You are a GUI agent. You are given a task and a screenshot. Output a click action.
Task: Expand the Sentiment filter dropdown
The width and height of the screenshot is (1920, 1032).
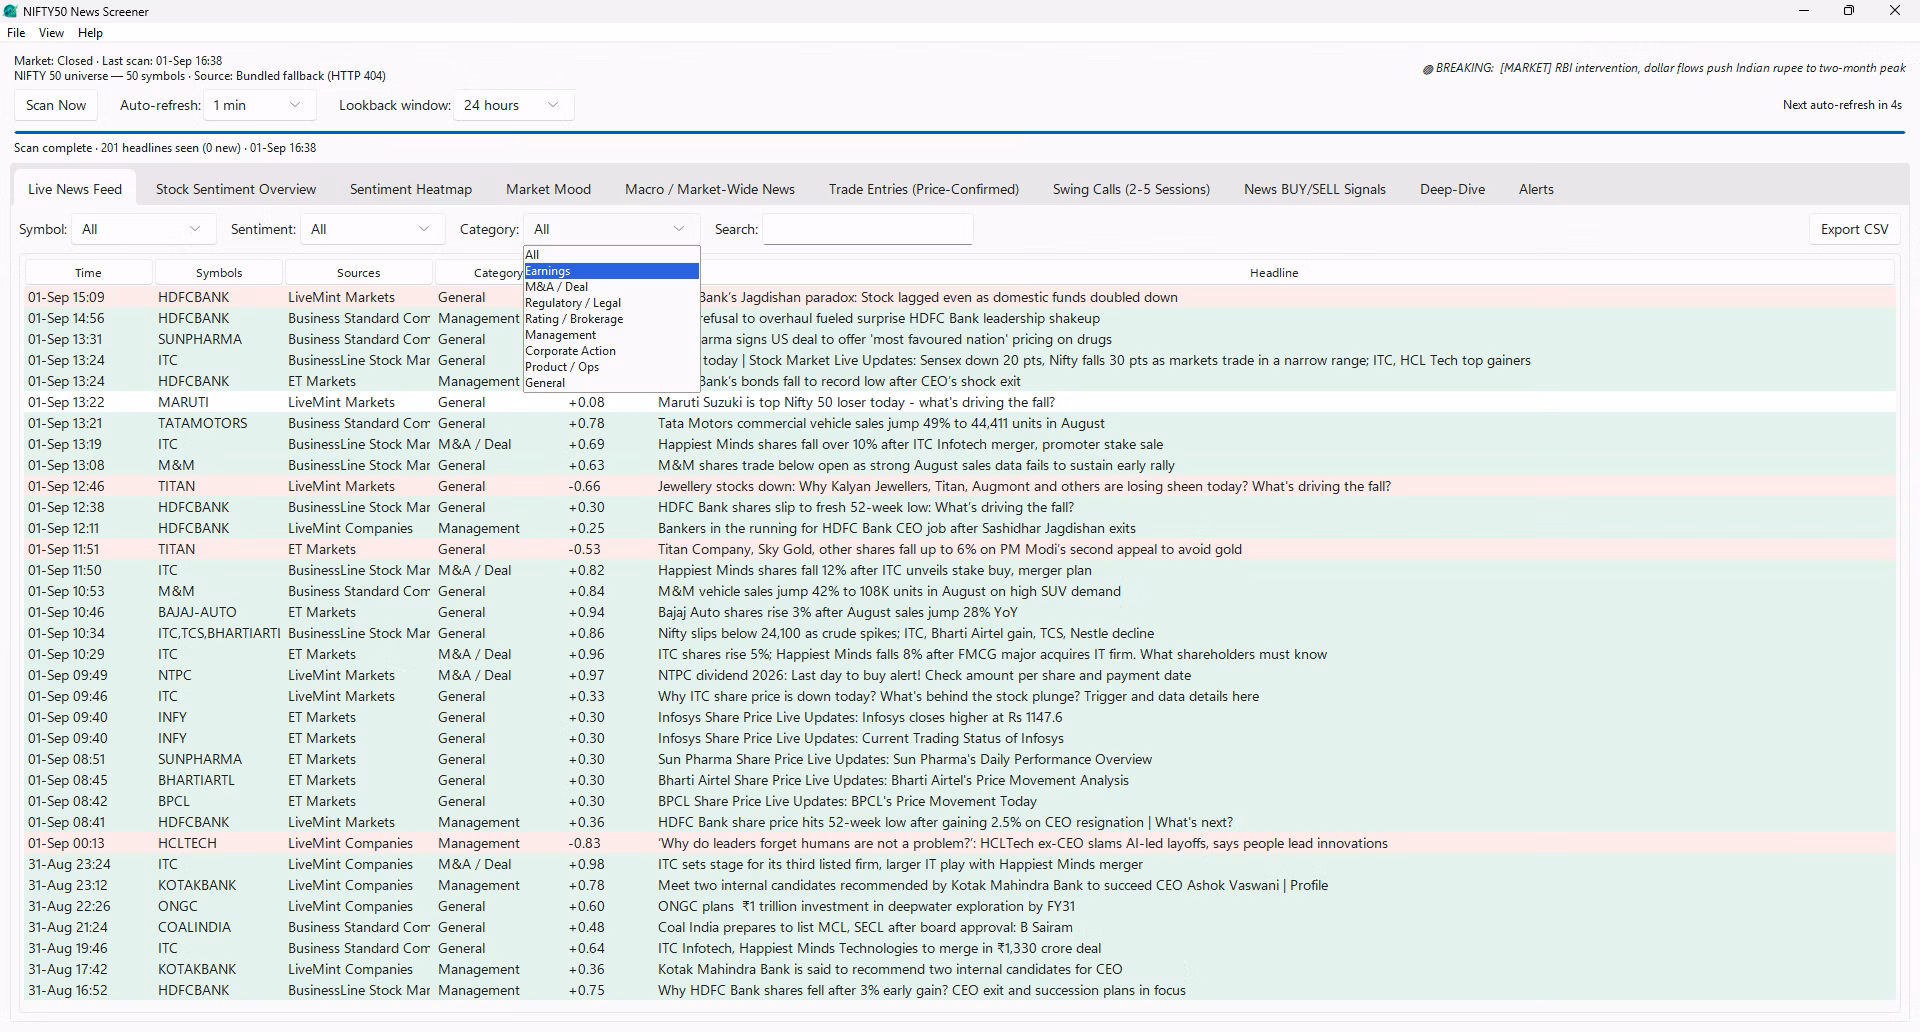click(x=373, y=229)
